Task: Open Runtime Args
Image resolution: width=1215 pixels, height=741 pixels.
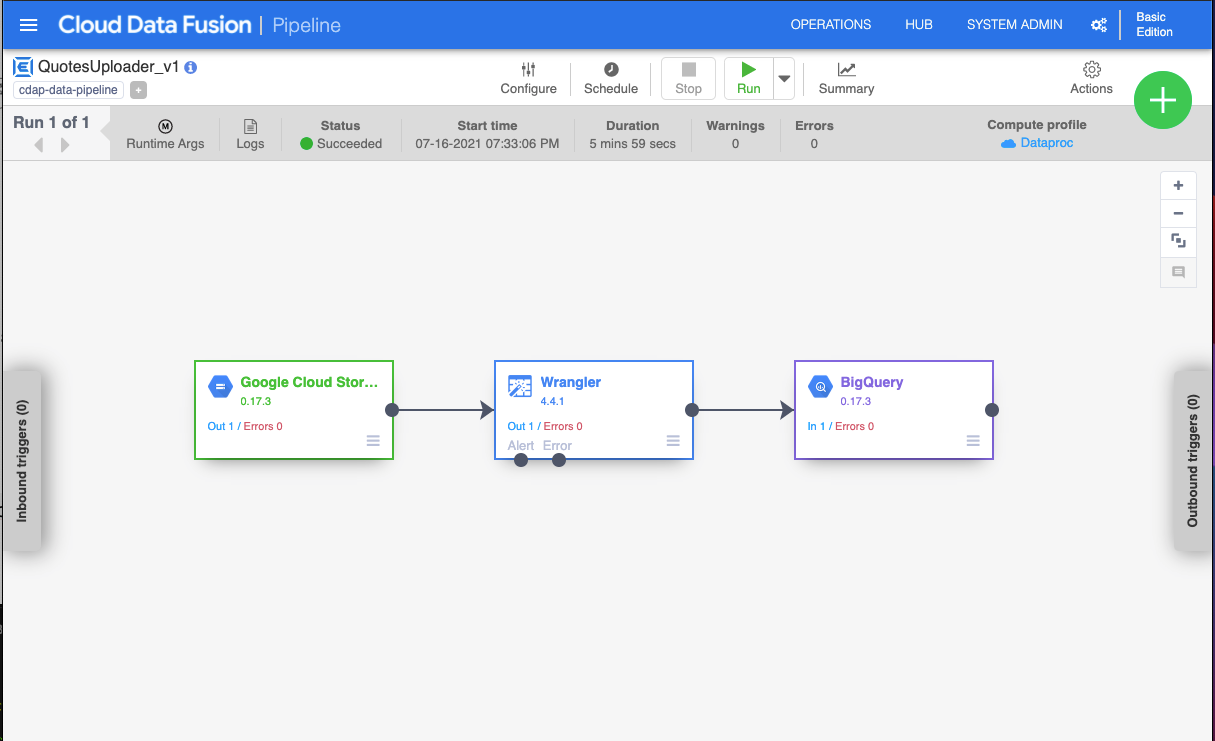Action: pos(165,135)
